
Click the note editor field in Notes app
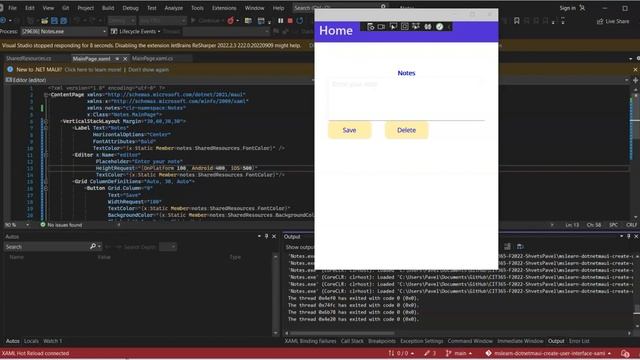click(407, 100)
